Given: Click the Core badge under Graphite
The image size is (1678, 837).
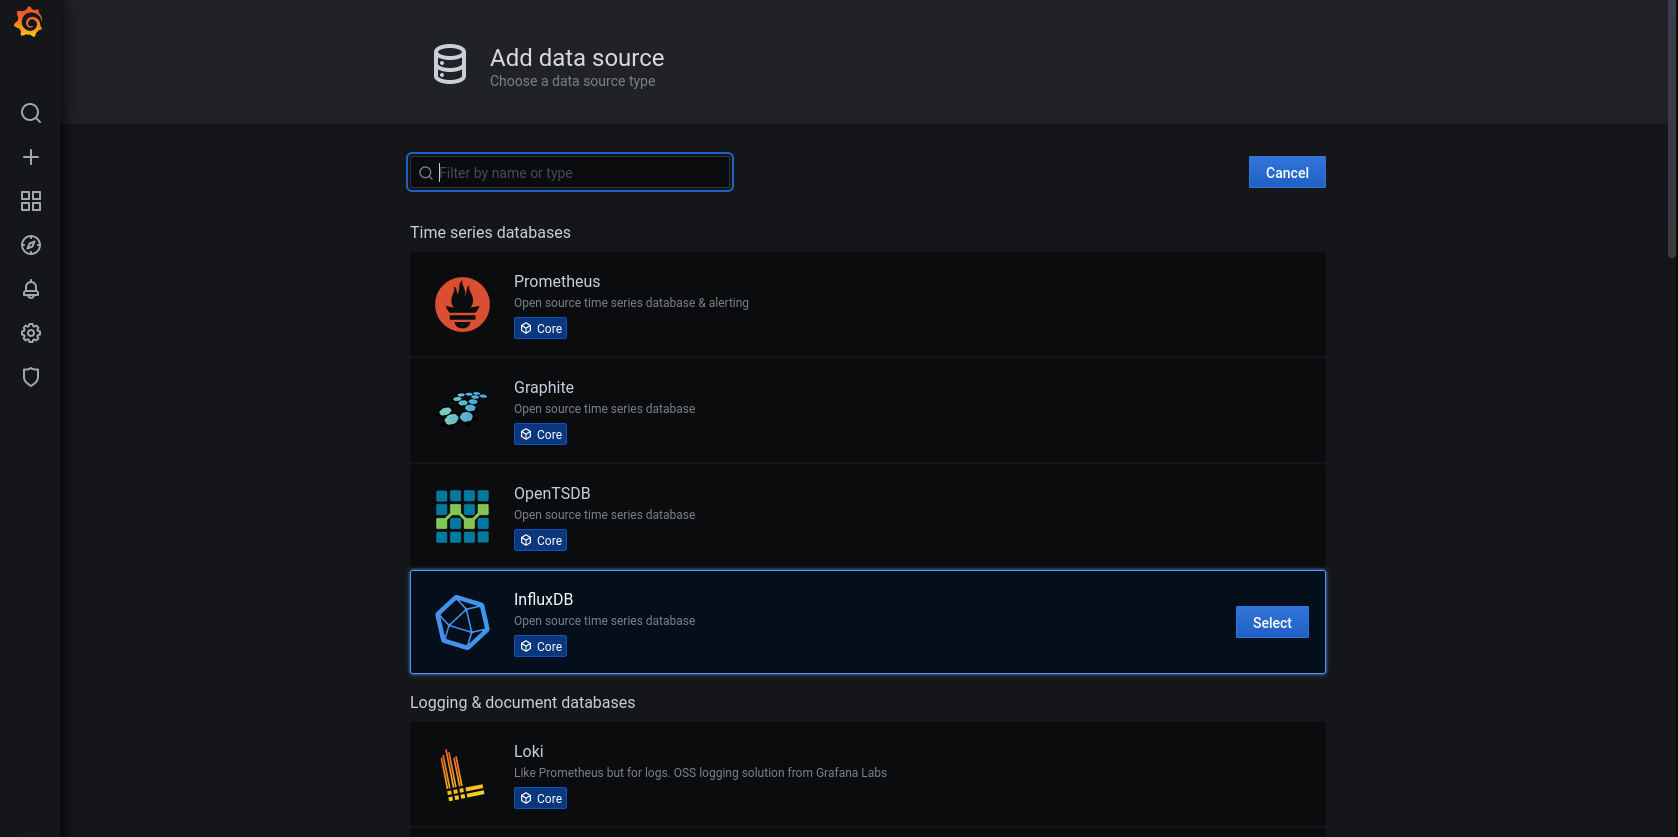Looking at the screenshot, I should pyautogui.click(x=540, y=434).
